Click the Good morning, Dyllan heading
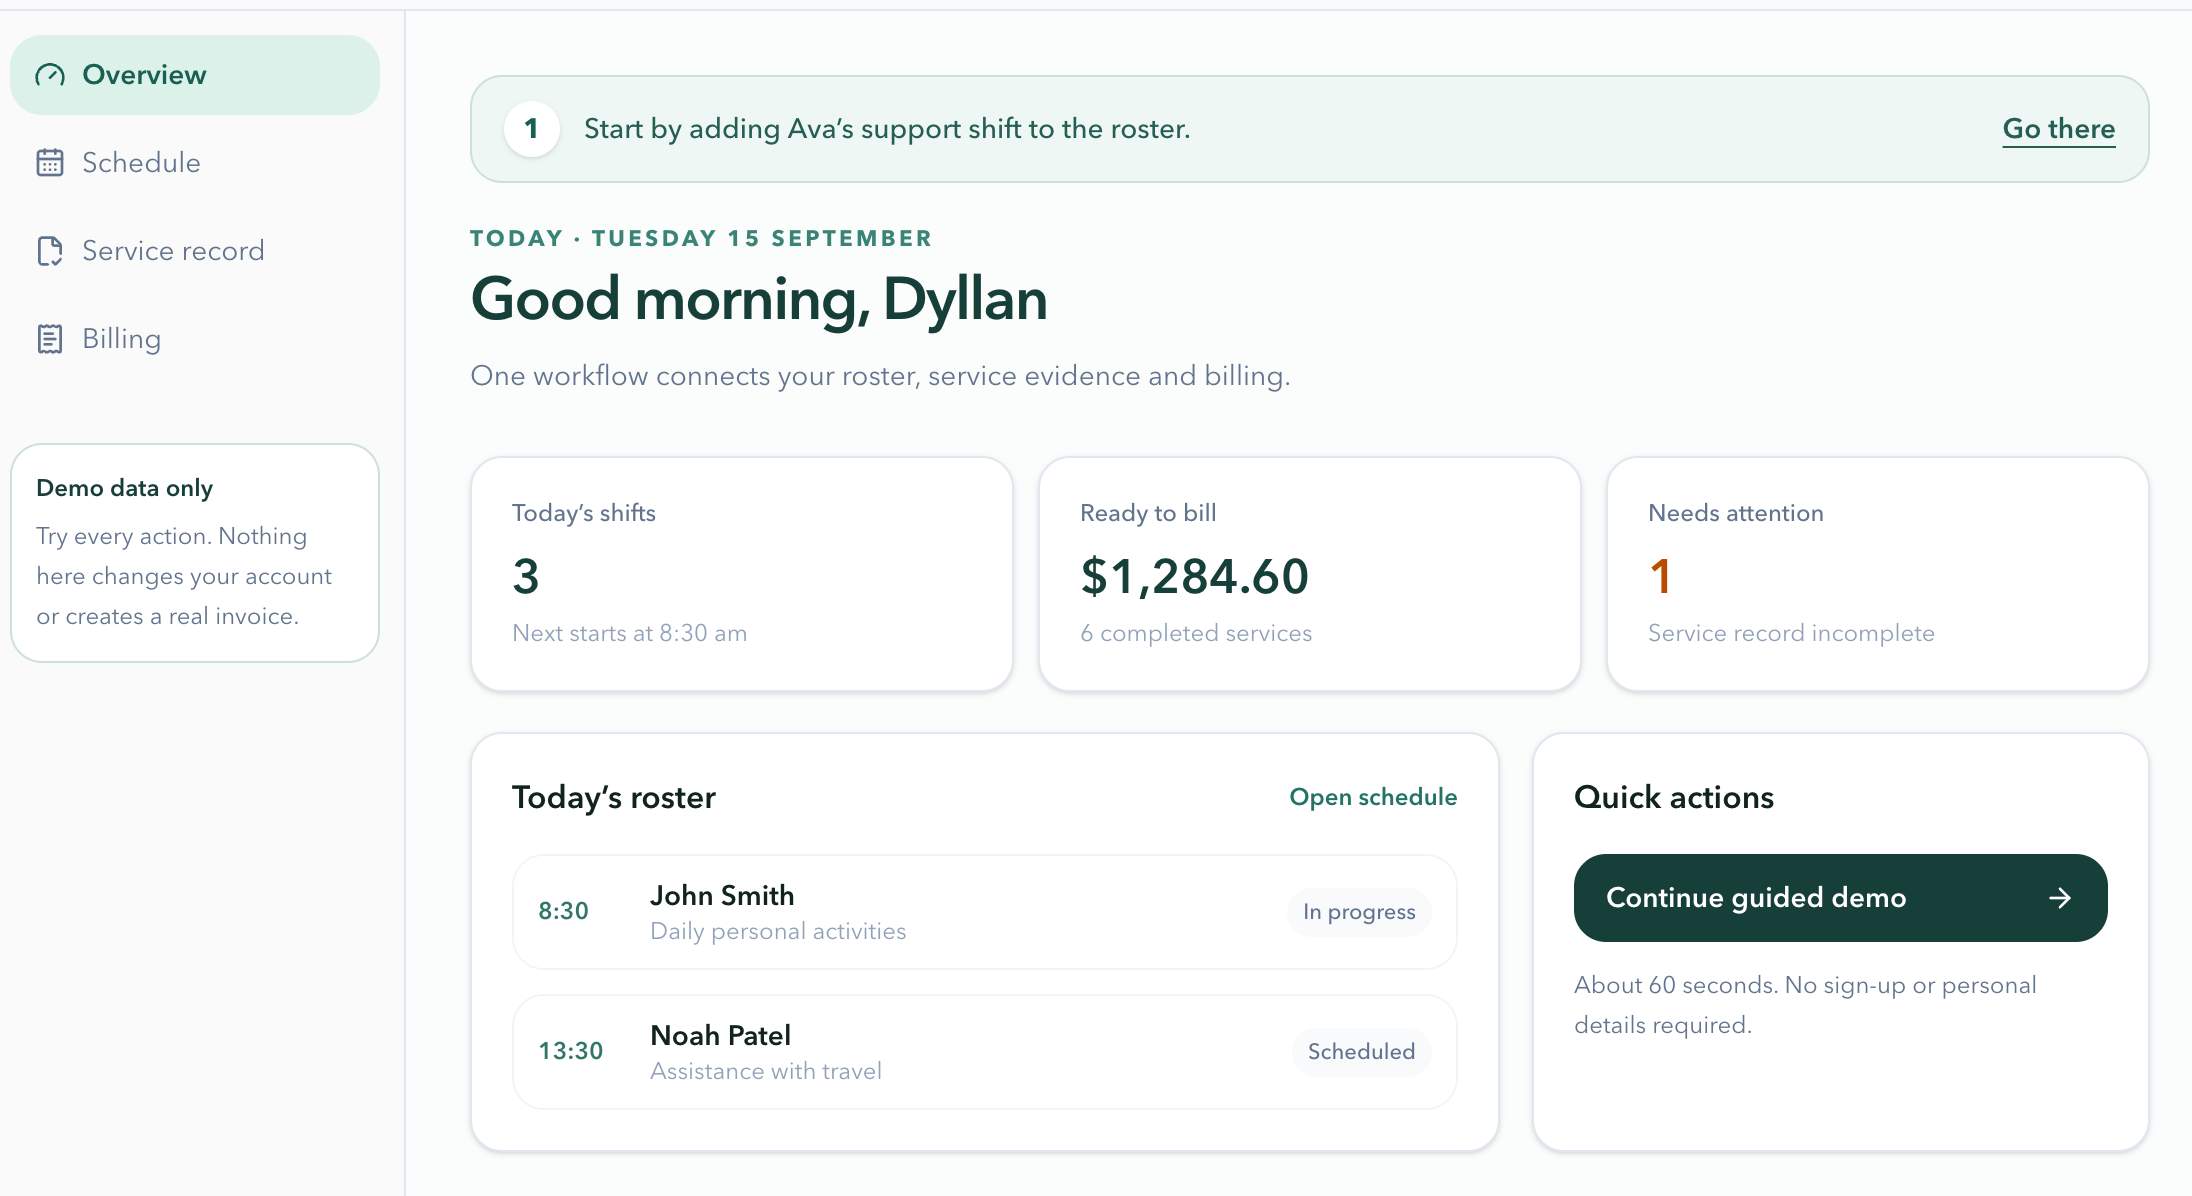The image size is (2192, 1196). (x=759, y=299)
